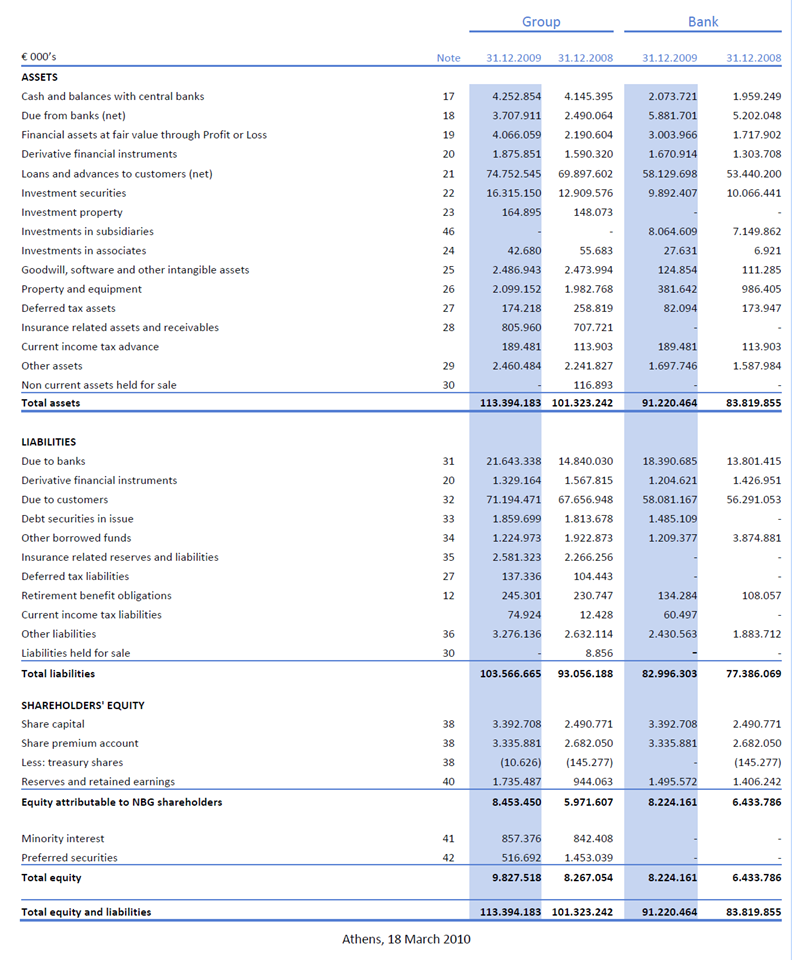
Task: Select note 41 for Minority interest
Action: tap(449, 838)
